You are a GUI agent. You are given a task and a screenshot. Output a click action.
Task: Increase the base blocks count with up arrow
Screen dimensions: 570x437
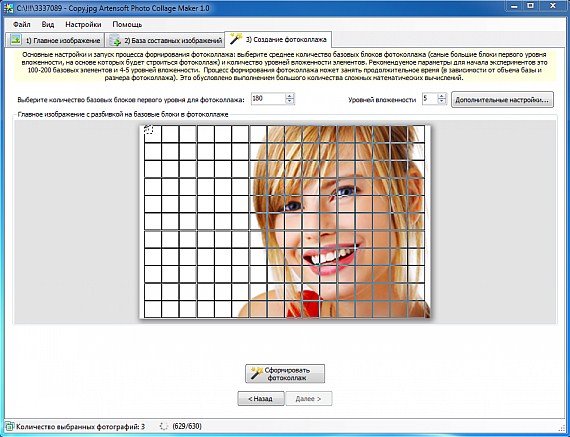coord(290,96)
